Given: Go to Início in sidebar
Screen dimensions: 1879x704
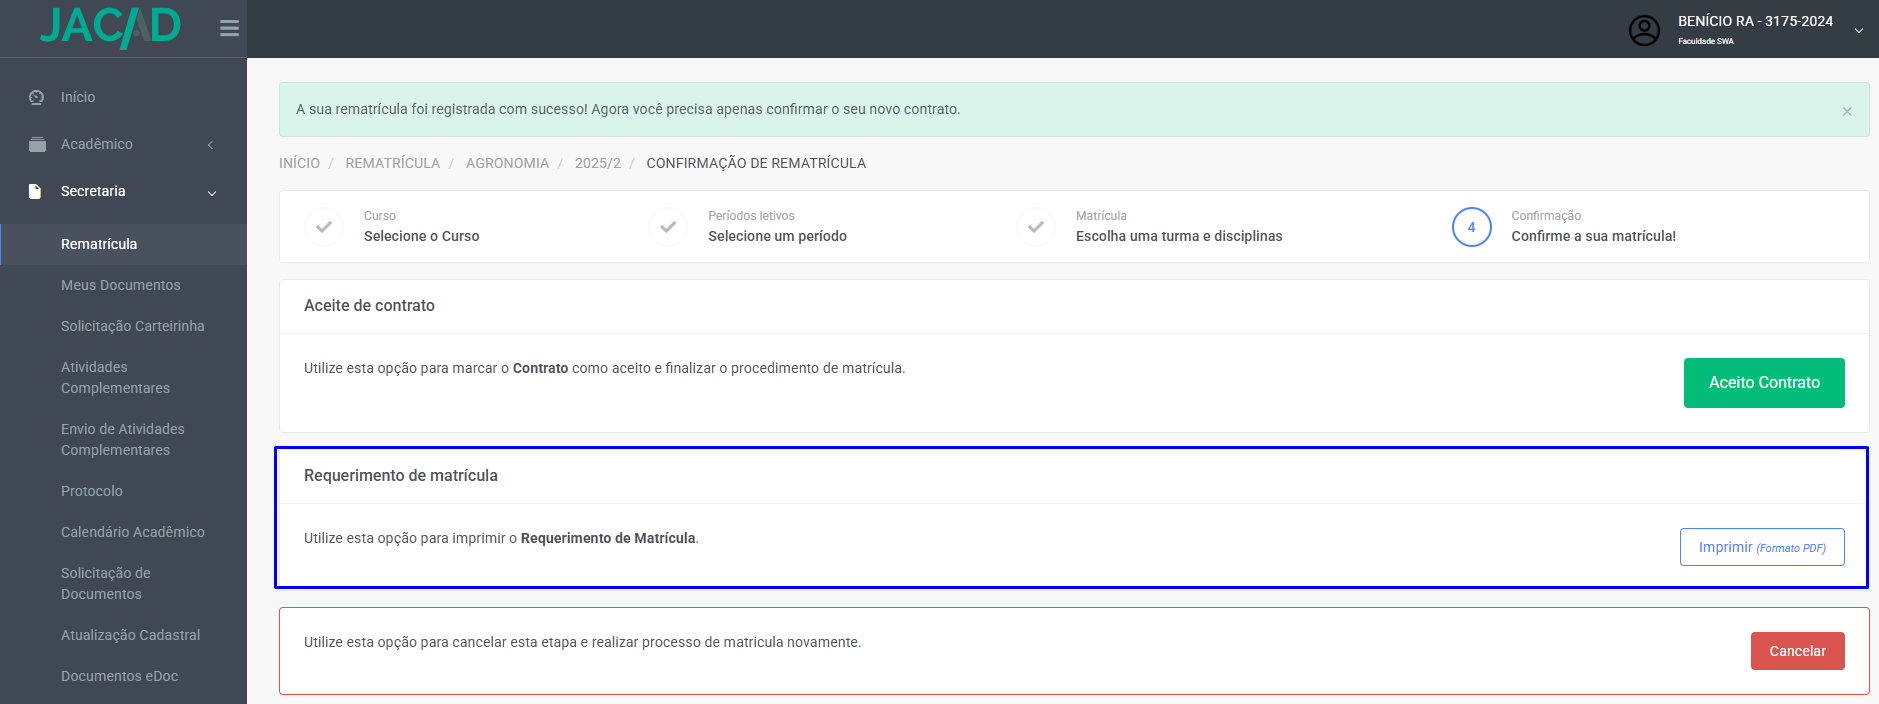Looking at the screenshot, I should pyautogui.click(x=78, y=97).
